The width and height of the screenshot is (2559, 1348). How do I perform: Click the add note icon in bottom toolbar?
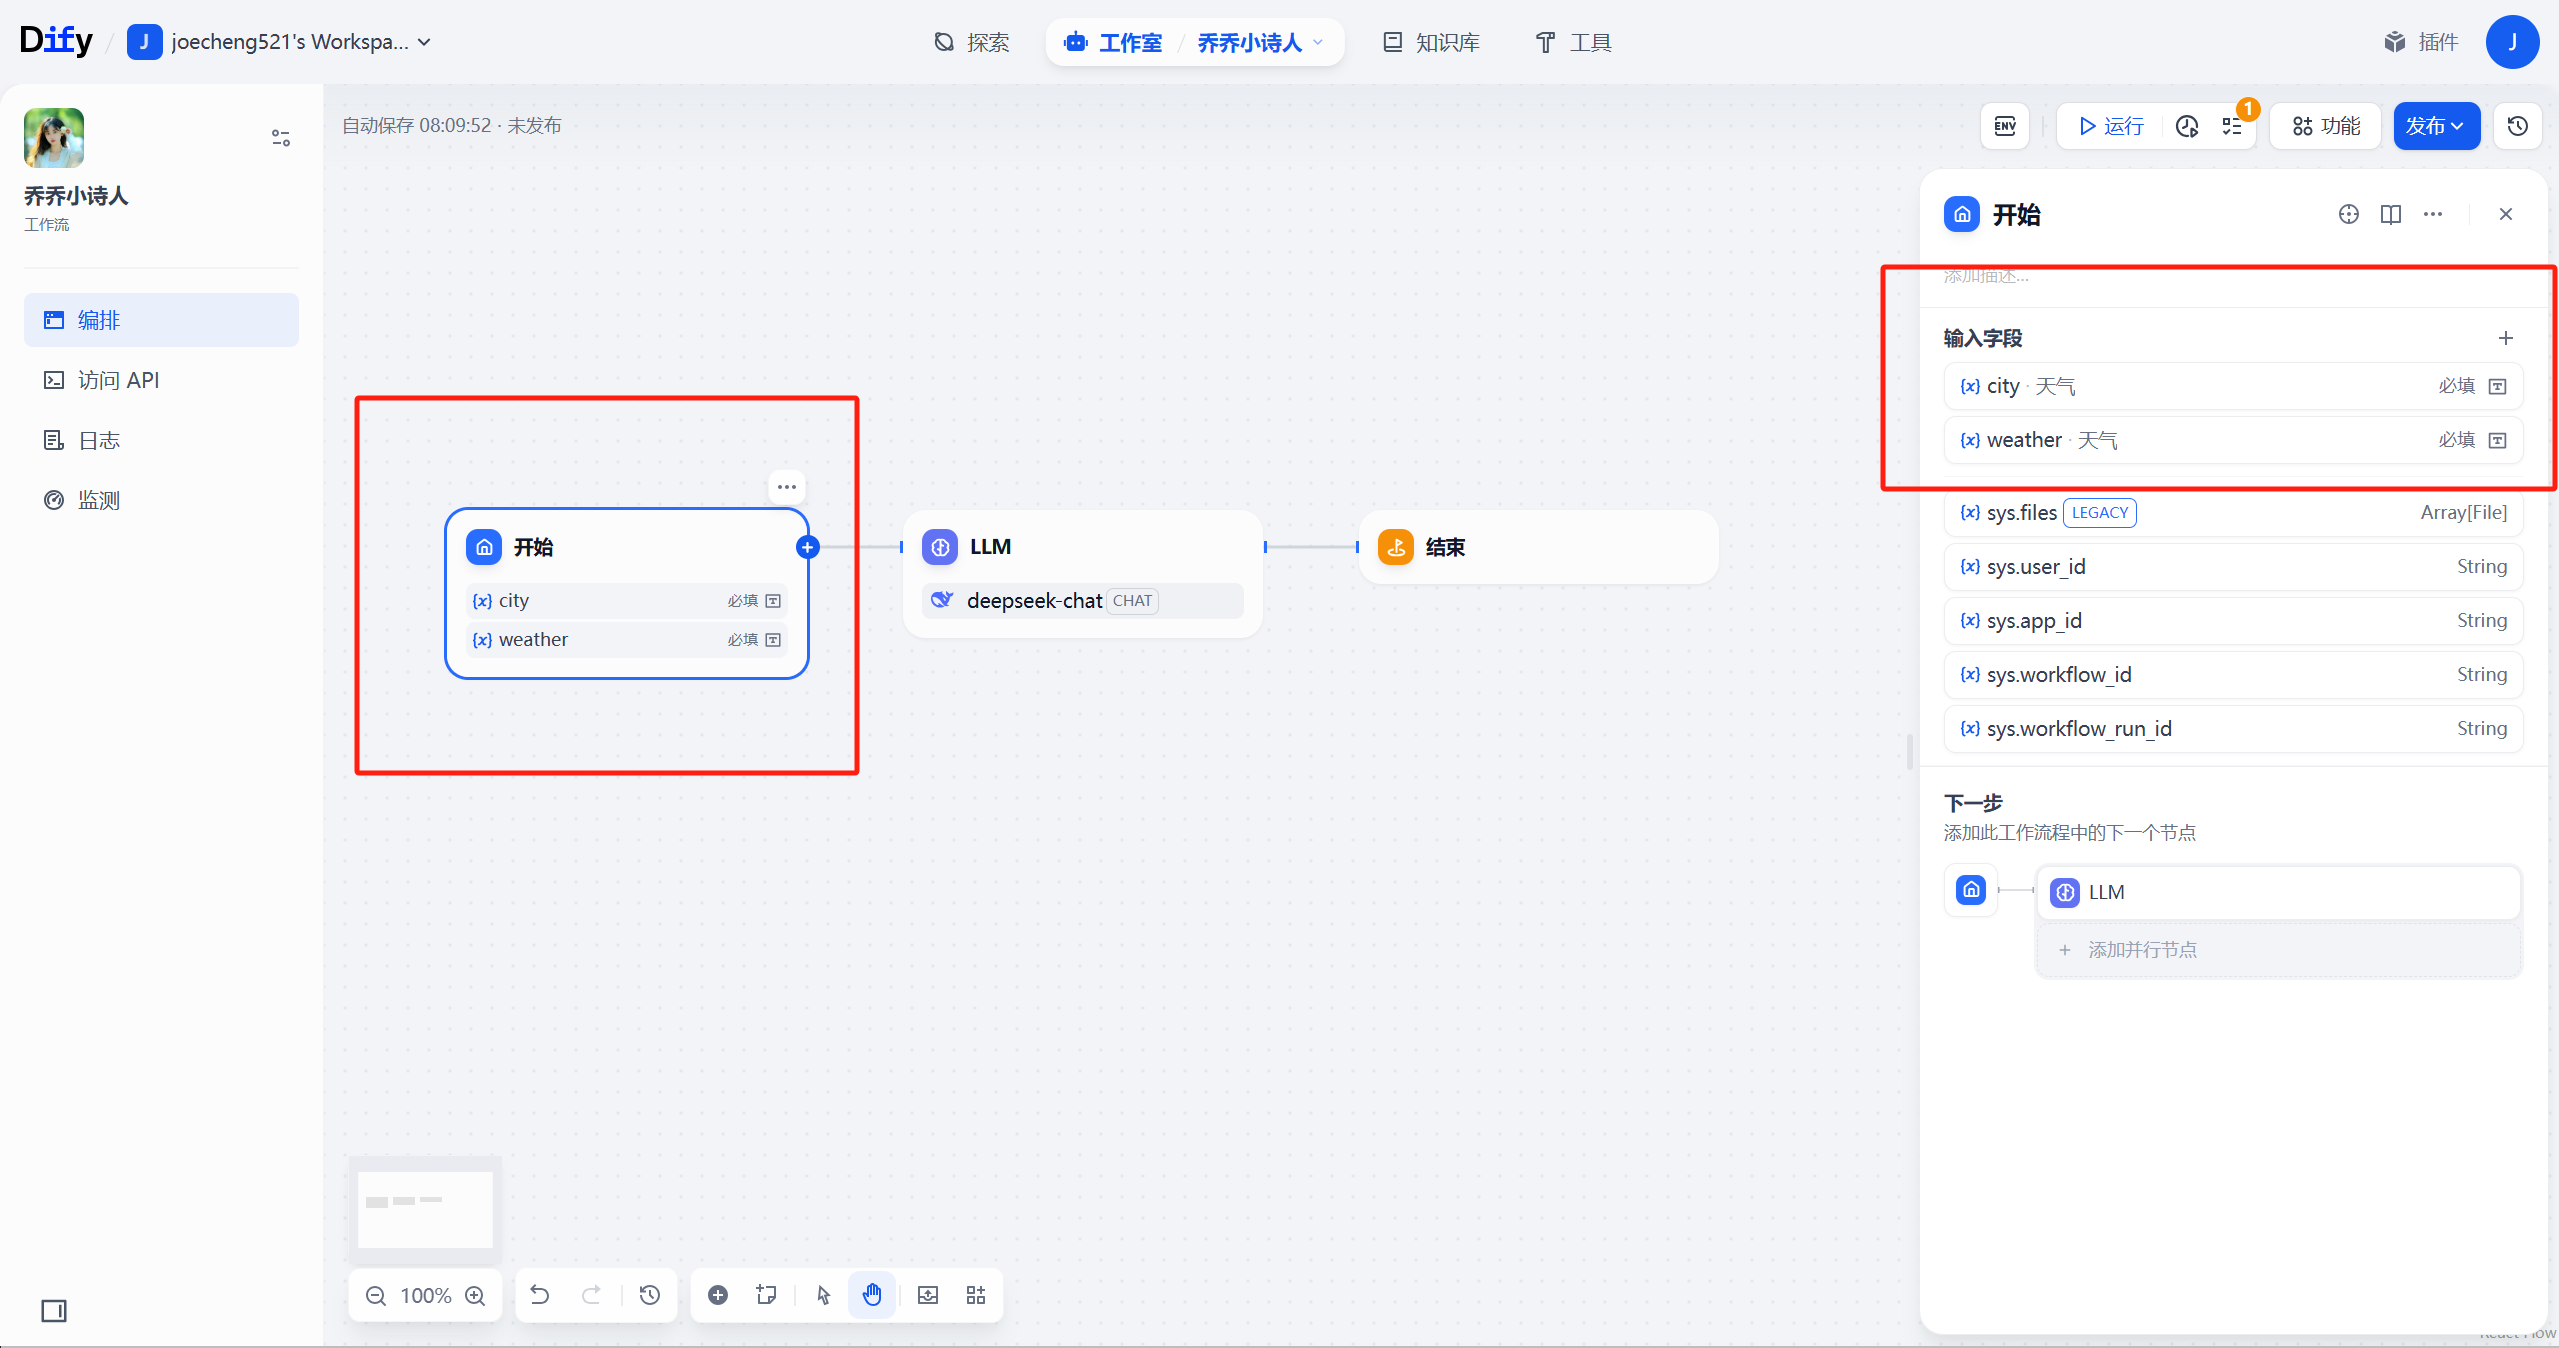click(766, 1295)
